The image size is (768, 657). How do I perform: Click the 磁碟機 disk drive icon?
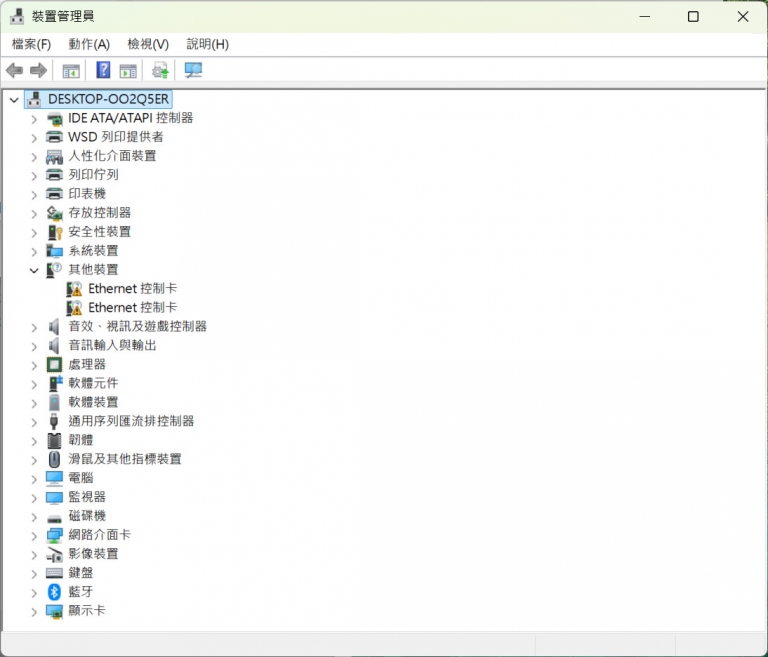tap(54, 518)
